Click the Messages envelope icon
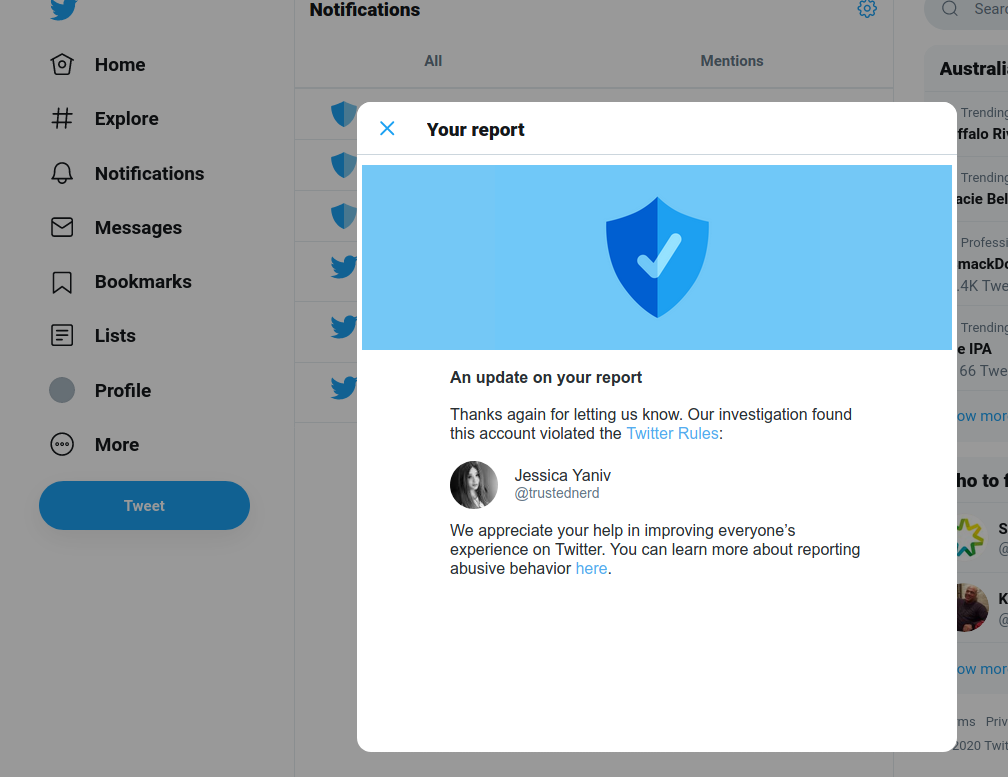Image resolution: width=1008 pixels, height=777 pixels. point(62,227)
